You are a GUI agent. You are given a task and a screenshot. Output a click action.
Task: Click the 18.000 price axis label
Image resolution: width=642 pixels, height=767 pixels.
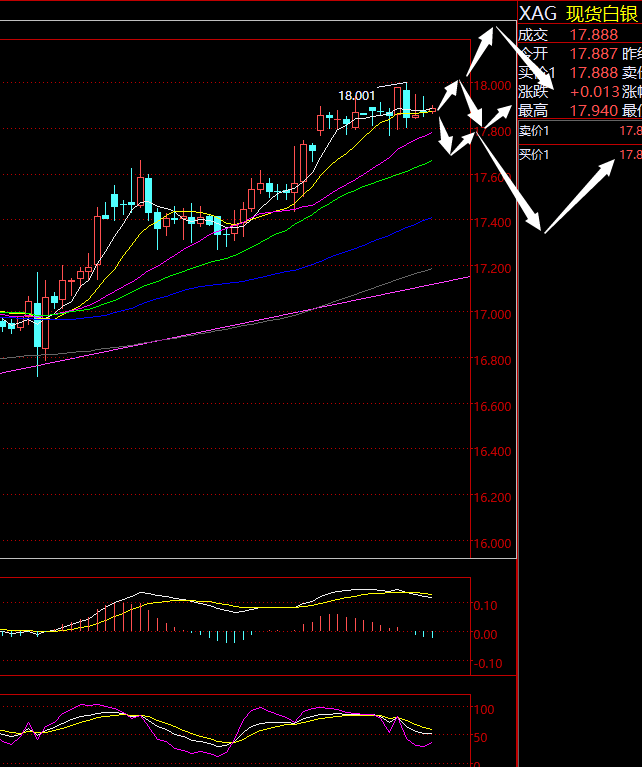pos(492,86)
